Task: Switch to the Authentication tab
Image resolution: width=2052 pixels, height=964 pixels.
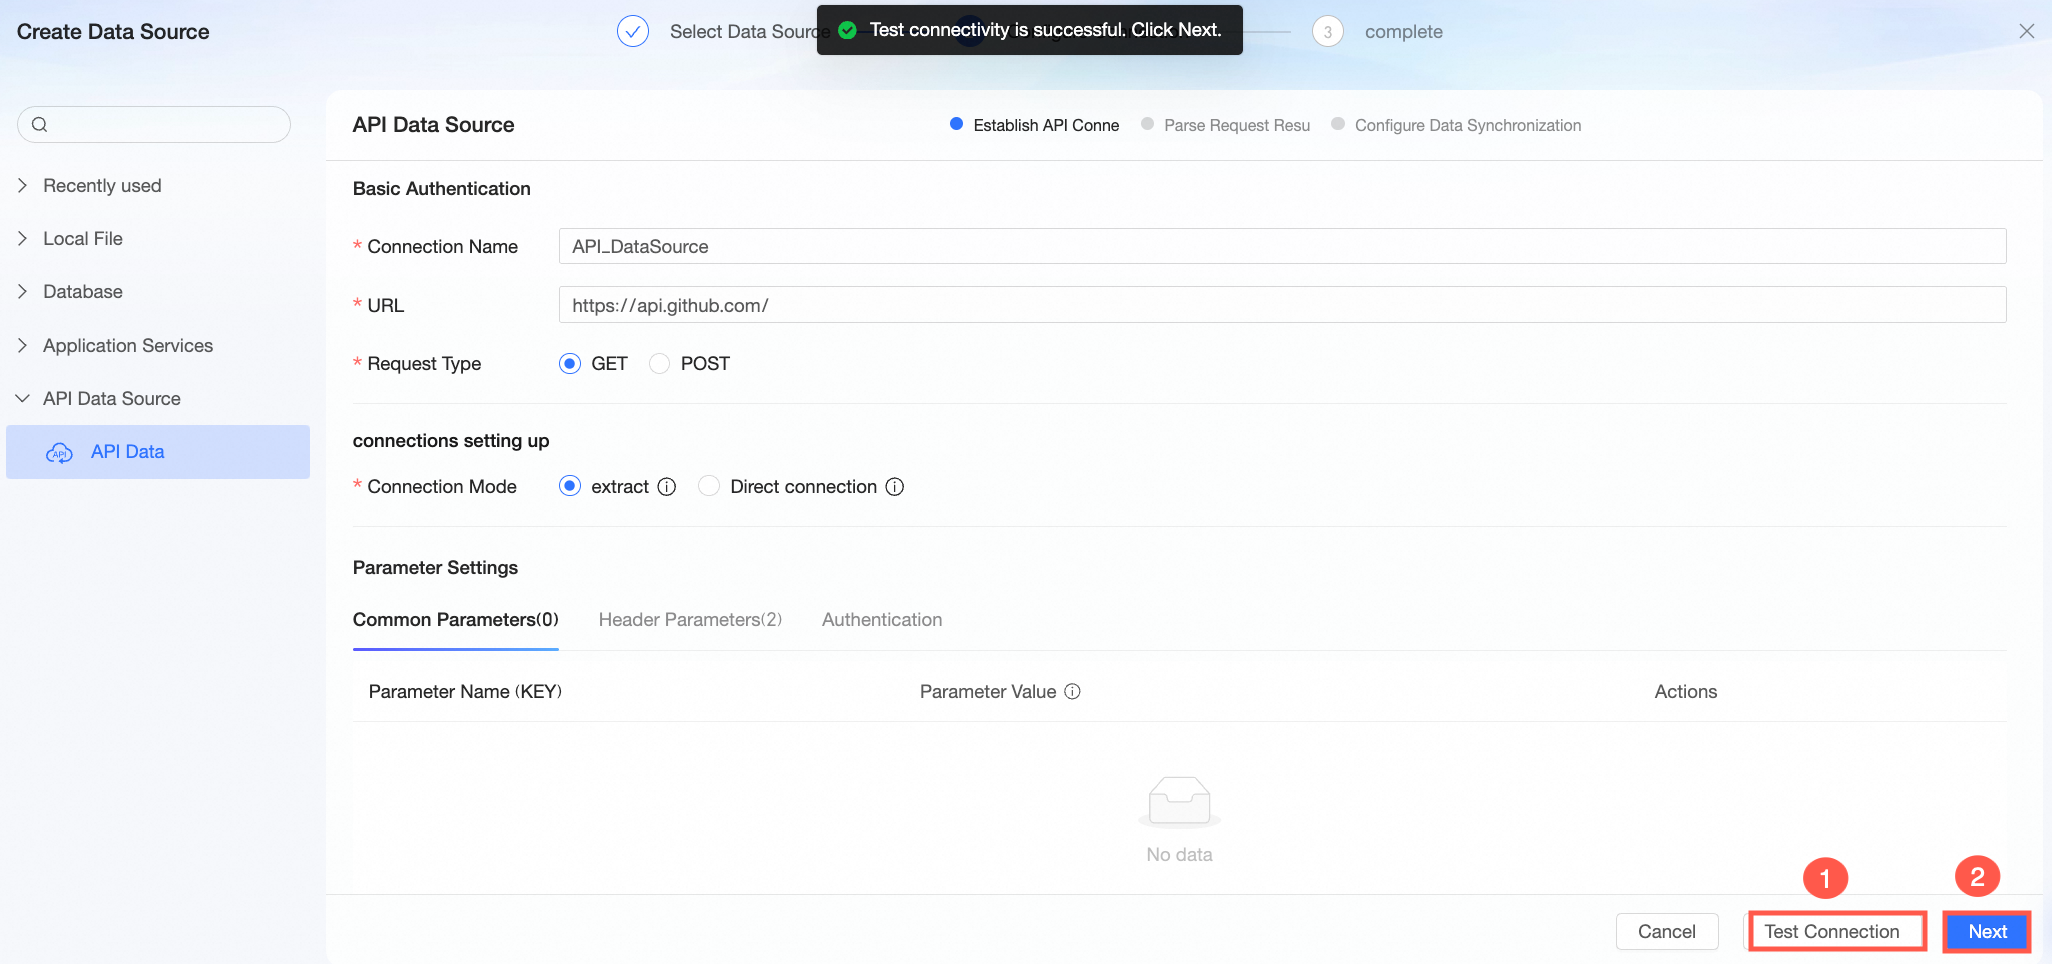Action: point(882,620)
